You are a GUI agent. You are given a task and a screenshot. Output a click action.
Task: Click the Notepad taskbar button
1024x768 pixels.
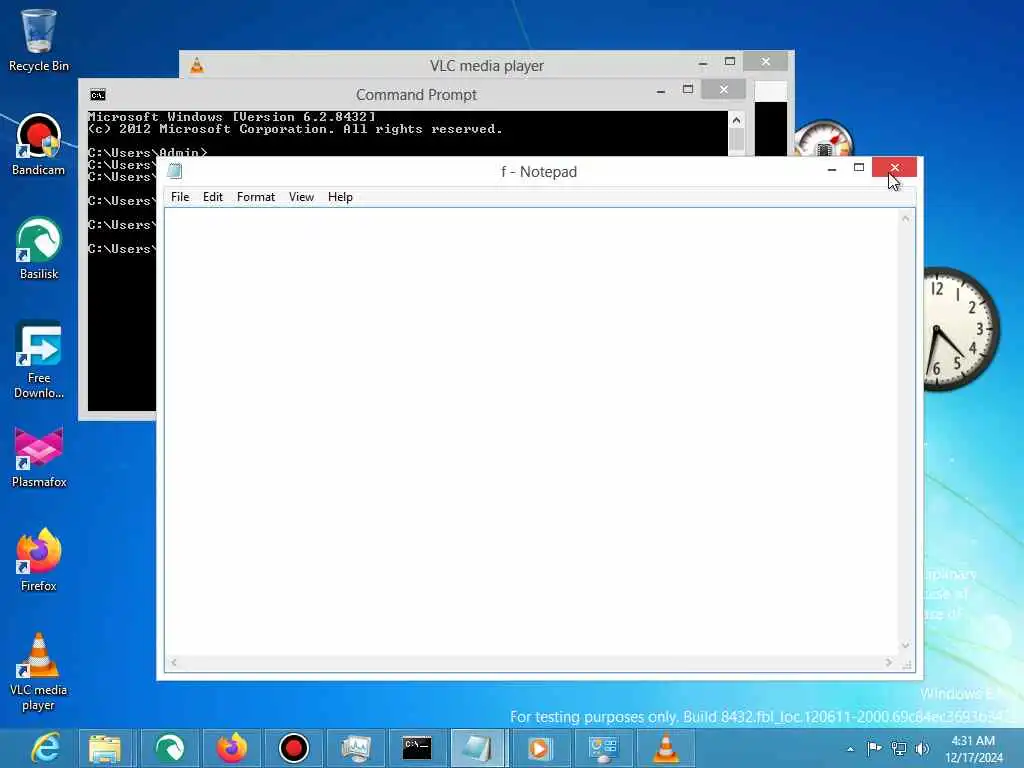point(477,748)
